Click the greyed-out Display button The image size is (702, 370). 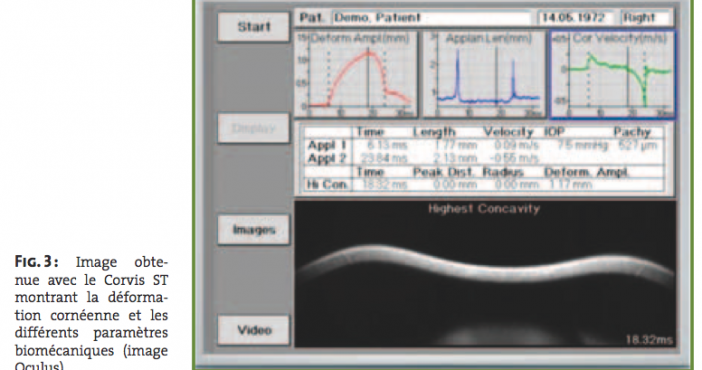[254, 129]
